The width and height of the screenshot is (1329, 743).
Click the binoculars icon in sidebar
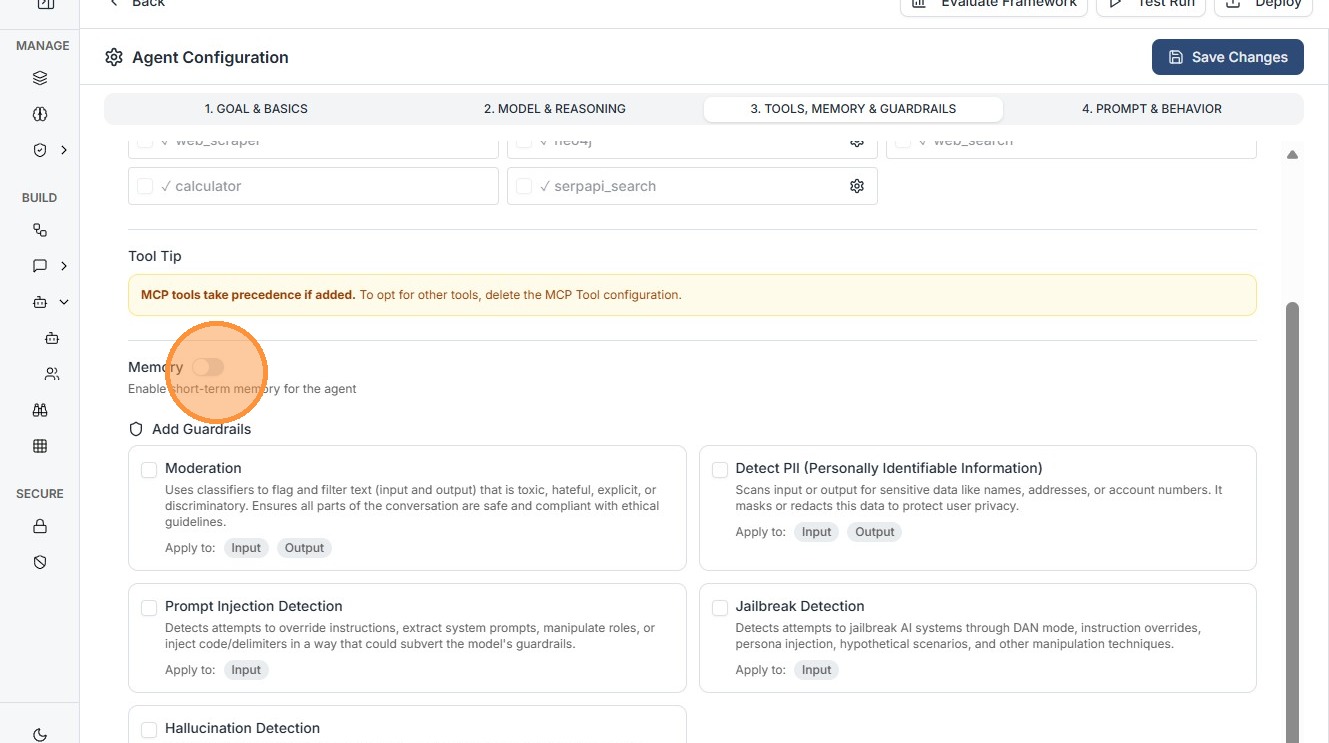pyautogui.click(x=40, y=410)
